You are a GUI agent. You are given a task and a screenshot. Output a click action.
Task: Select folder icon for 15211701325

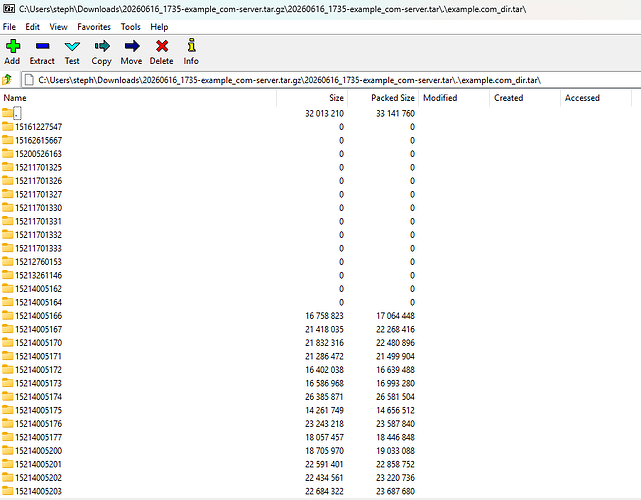(x=8, y=167)
